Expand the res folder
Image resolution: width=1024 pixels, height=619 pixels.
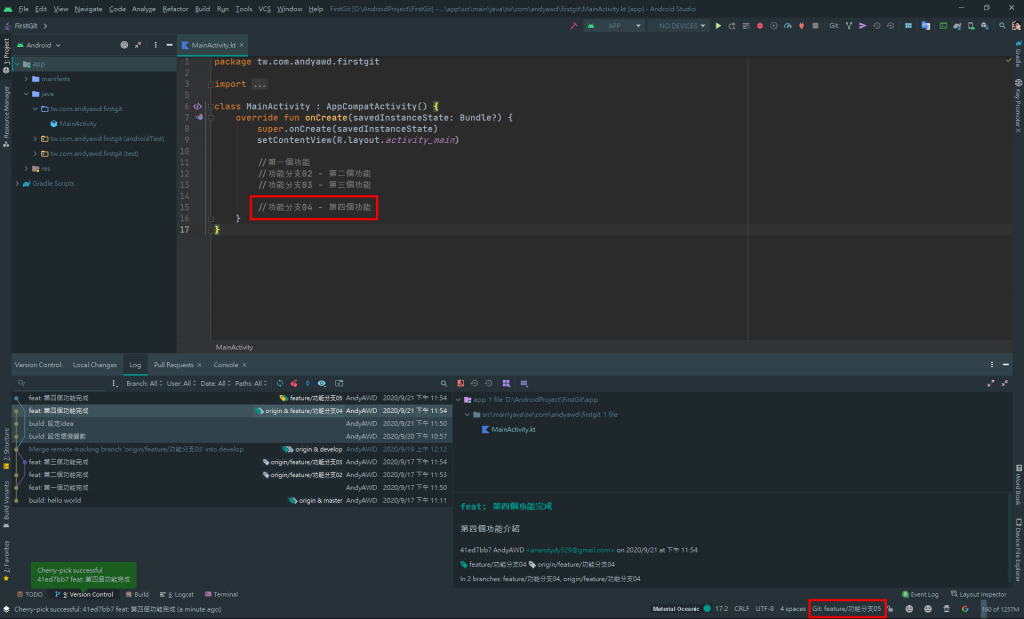click(26, 168)
